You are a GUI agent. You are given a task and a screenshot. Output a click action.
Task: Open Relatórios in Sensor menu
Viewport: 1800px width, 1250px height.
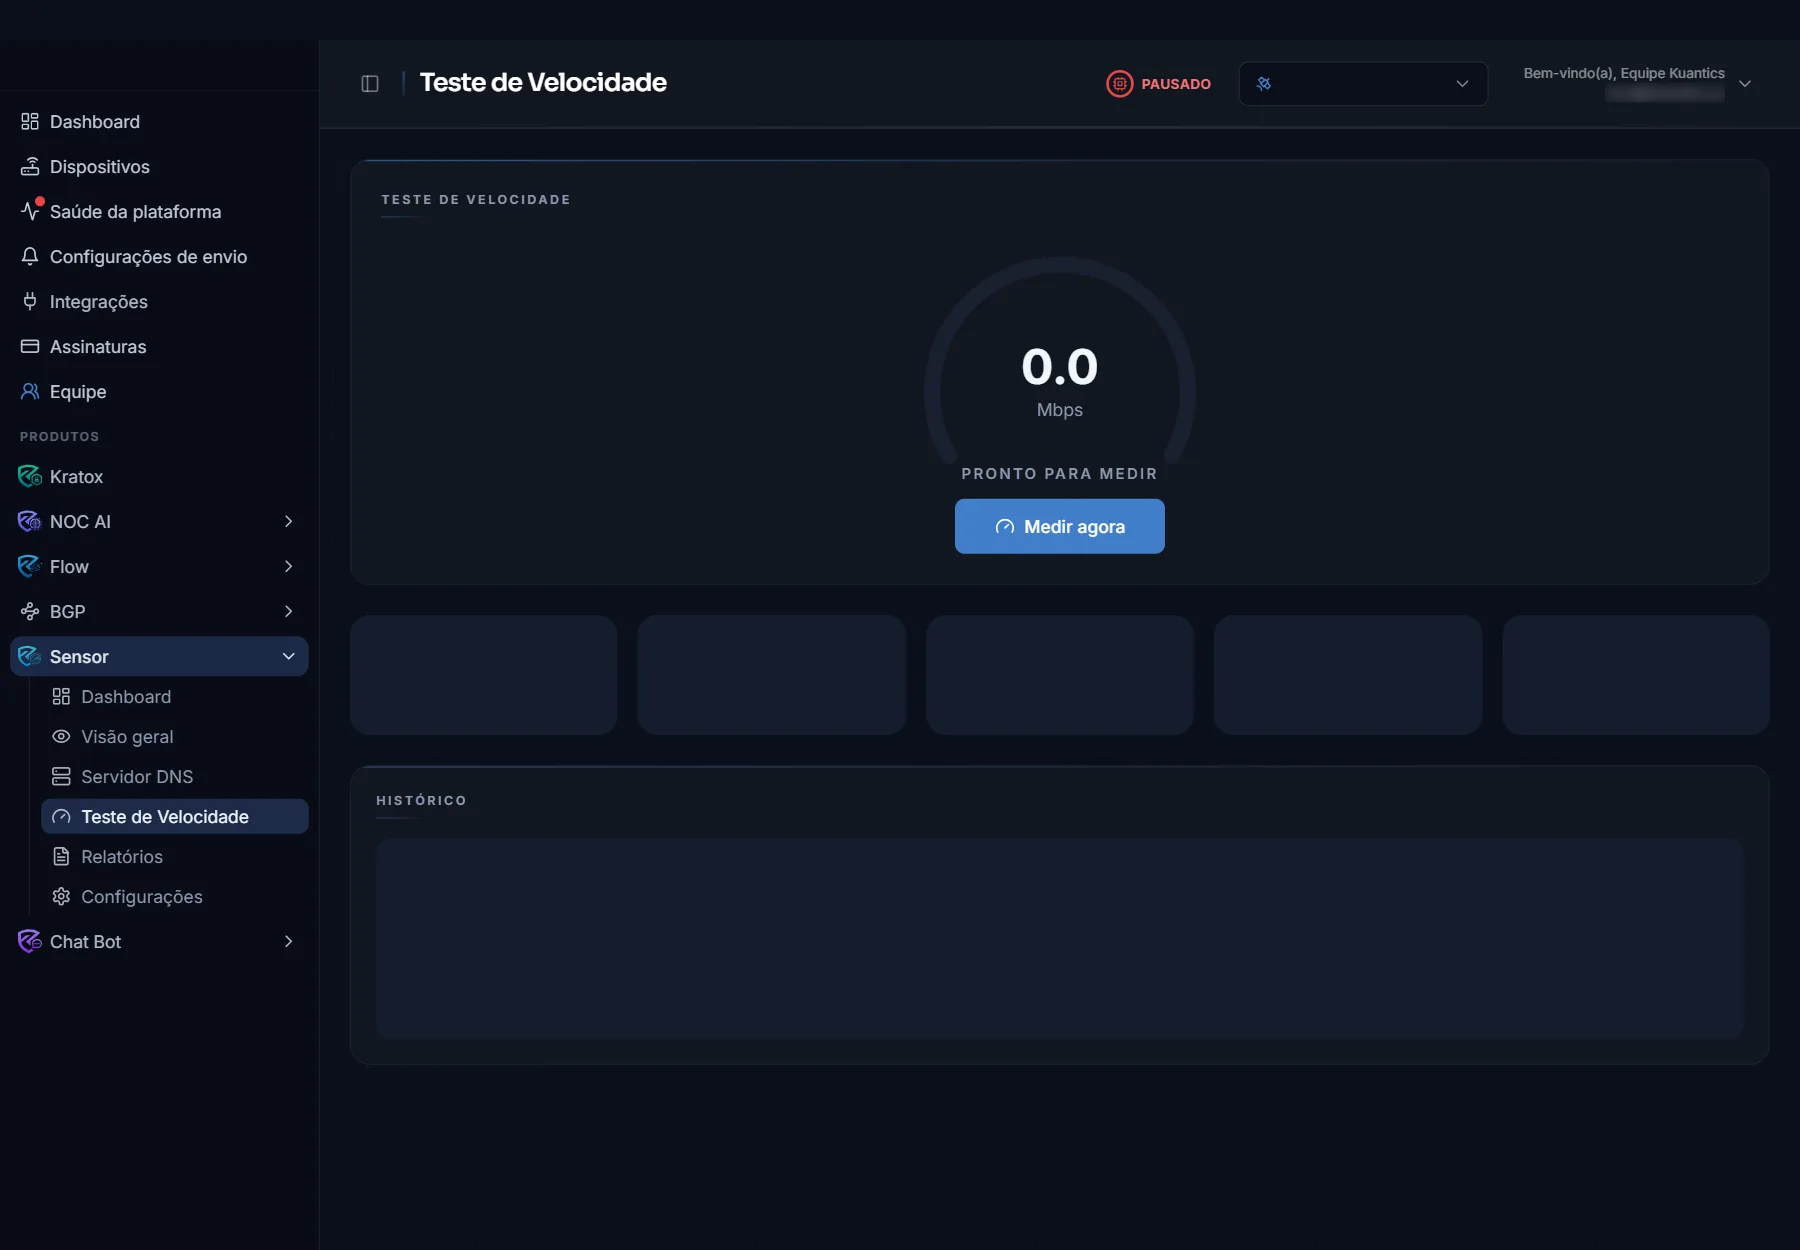[x=175, y=856]
